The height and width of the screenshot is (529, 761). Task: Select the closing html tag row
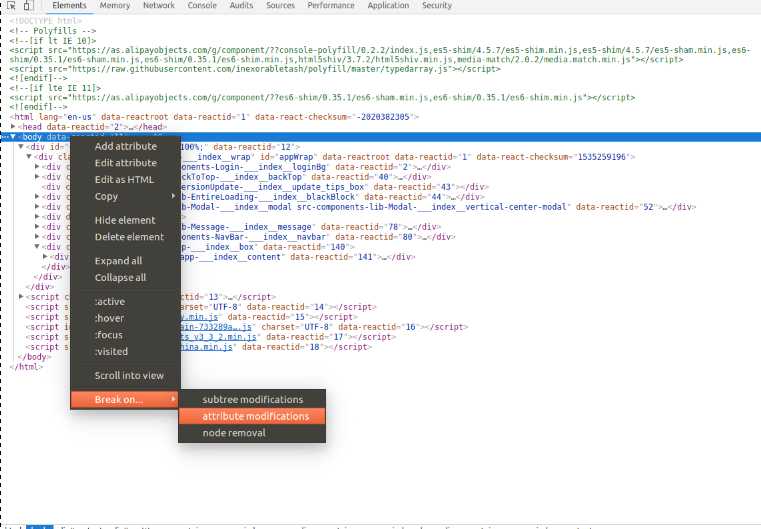click(x=26, y=367)
